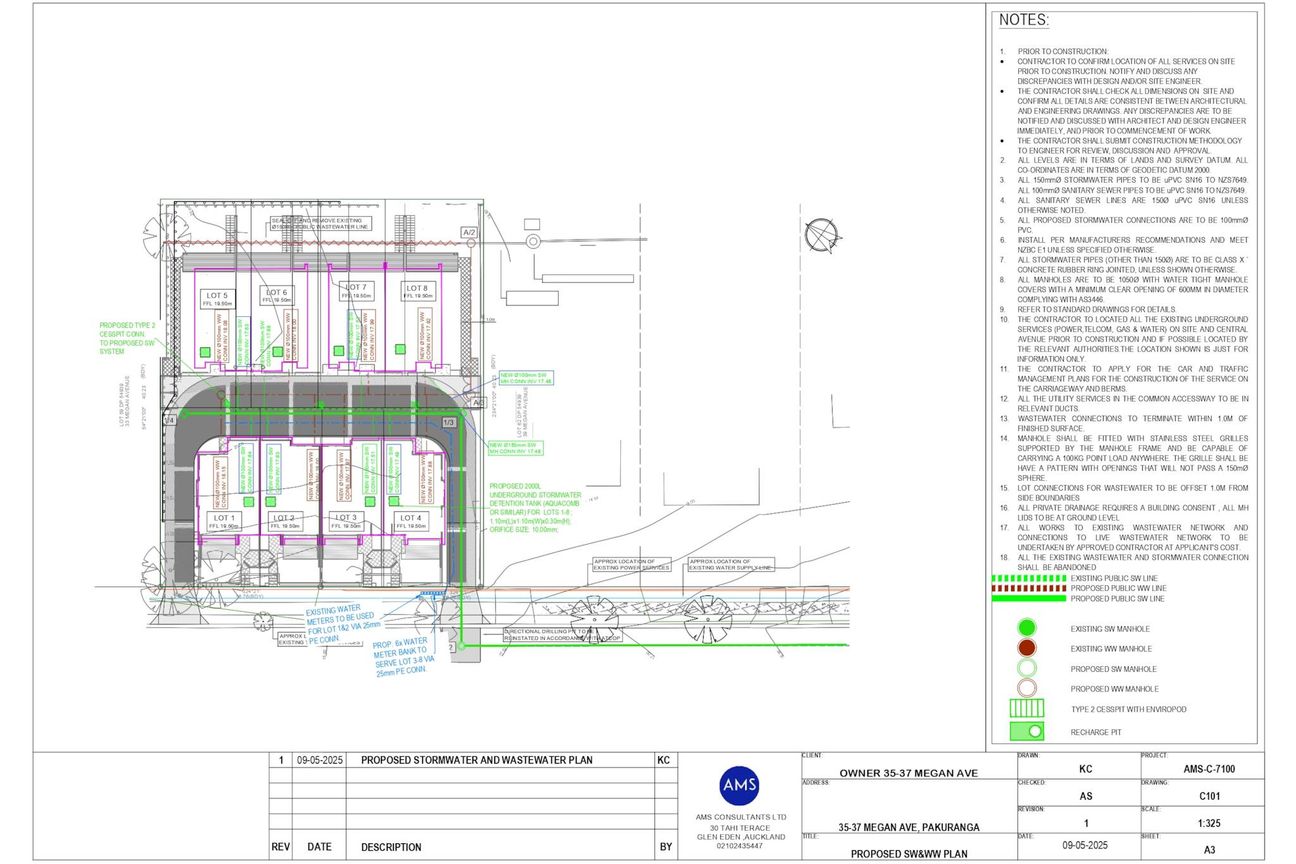Screen dimensions: 1296x864
Task: Click note 8 about manhole sizes
Action: [x=1124, y=289]
